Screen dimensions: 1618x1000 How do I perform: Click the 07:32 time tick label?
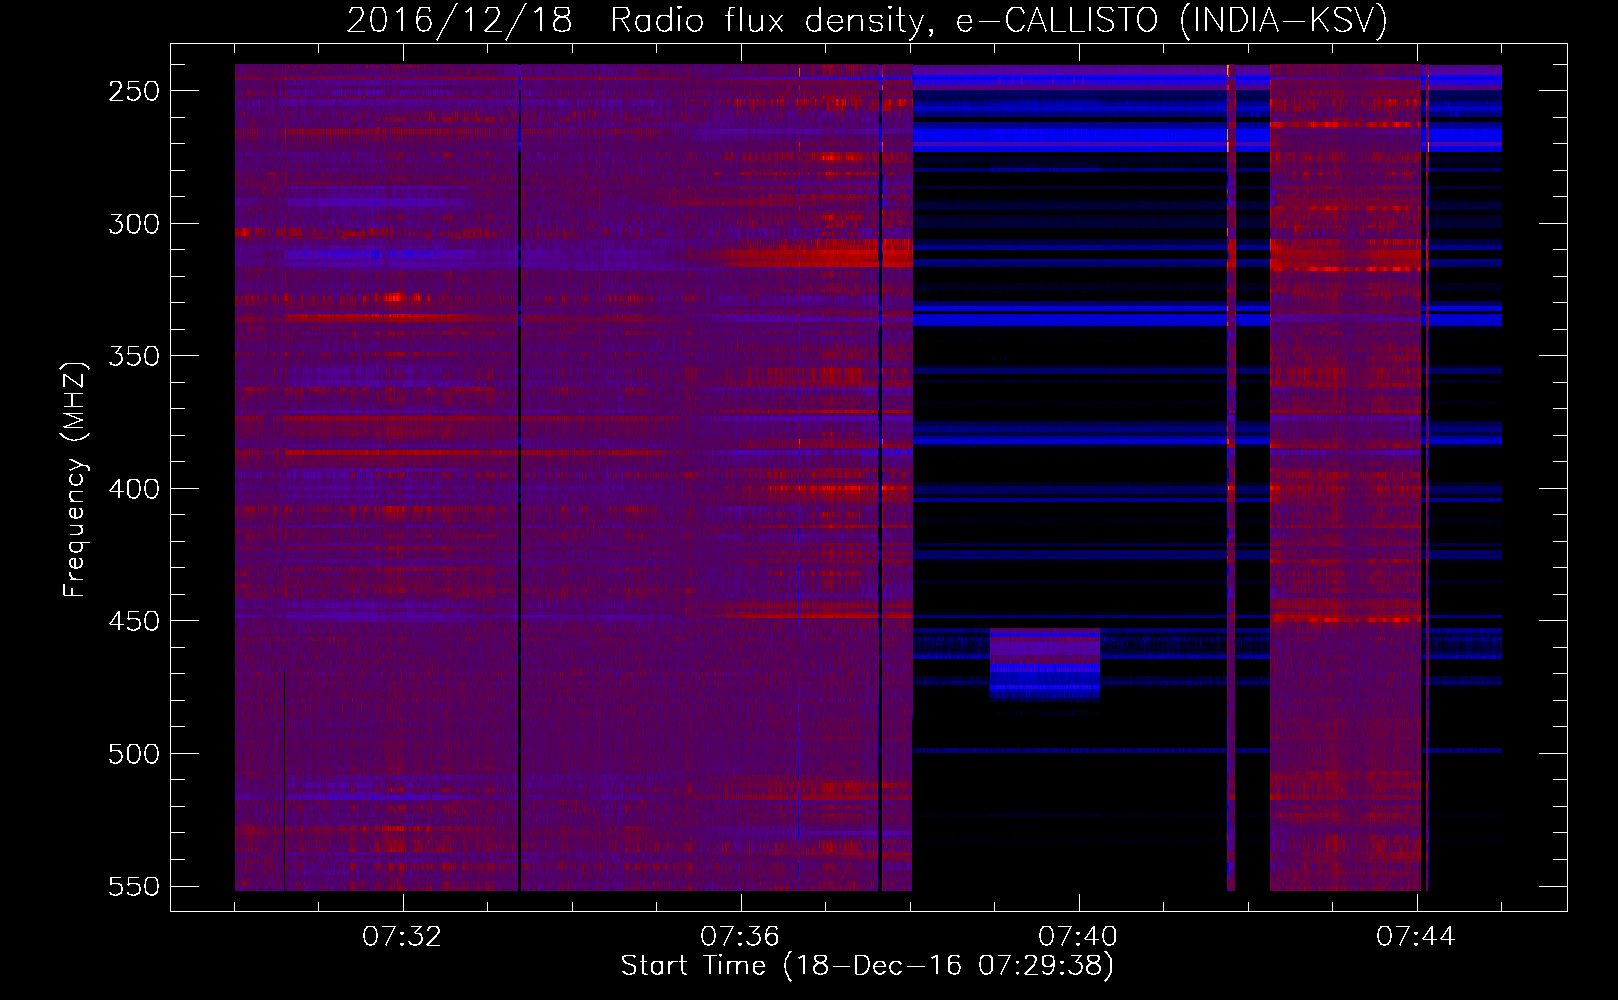point(402,937)
